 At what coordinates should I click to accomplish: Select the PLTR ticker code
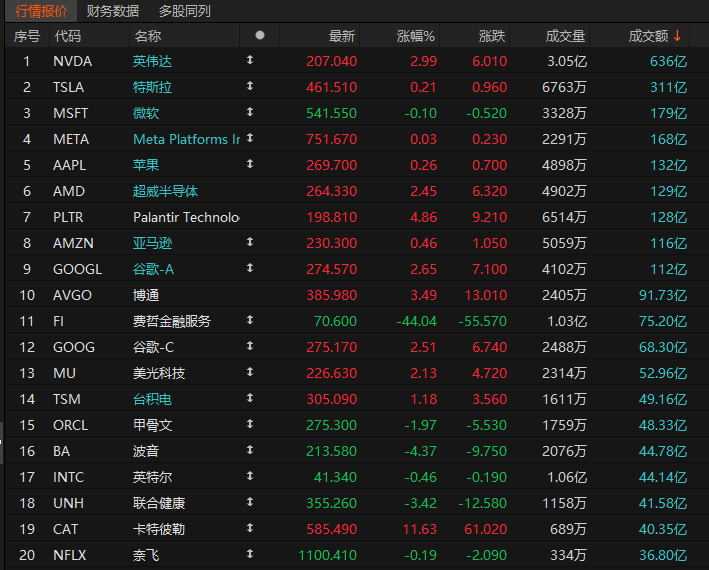coord(68,217)
